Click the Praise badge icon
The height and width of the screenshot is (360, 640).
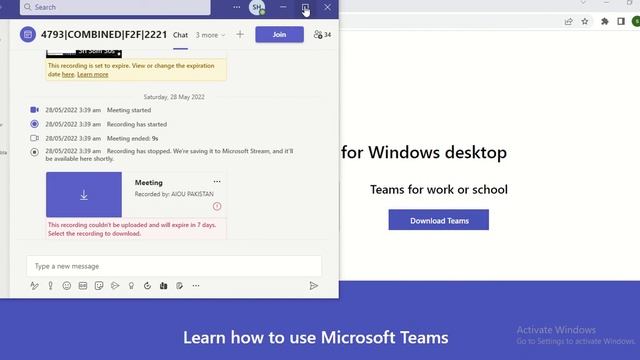click(x=131, y=286)
